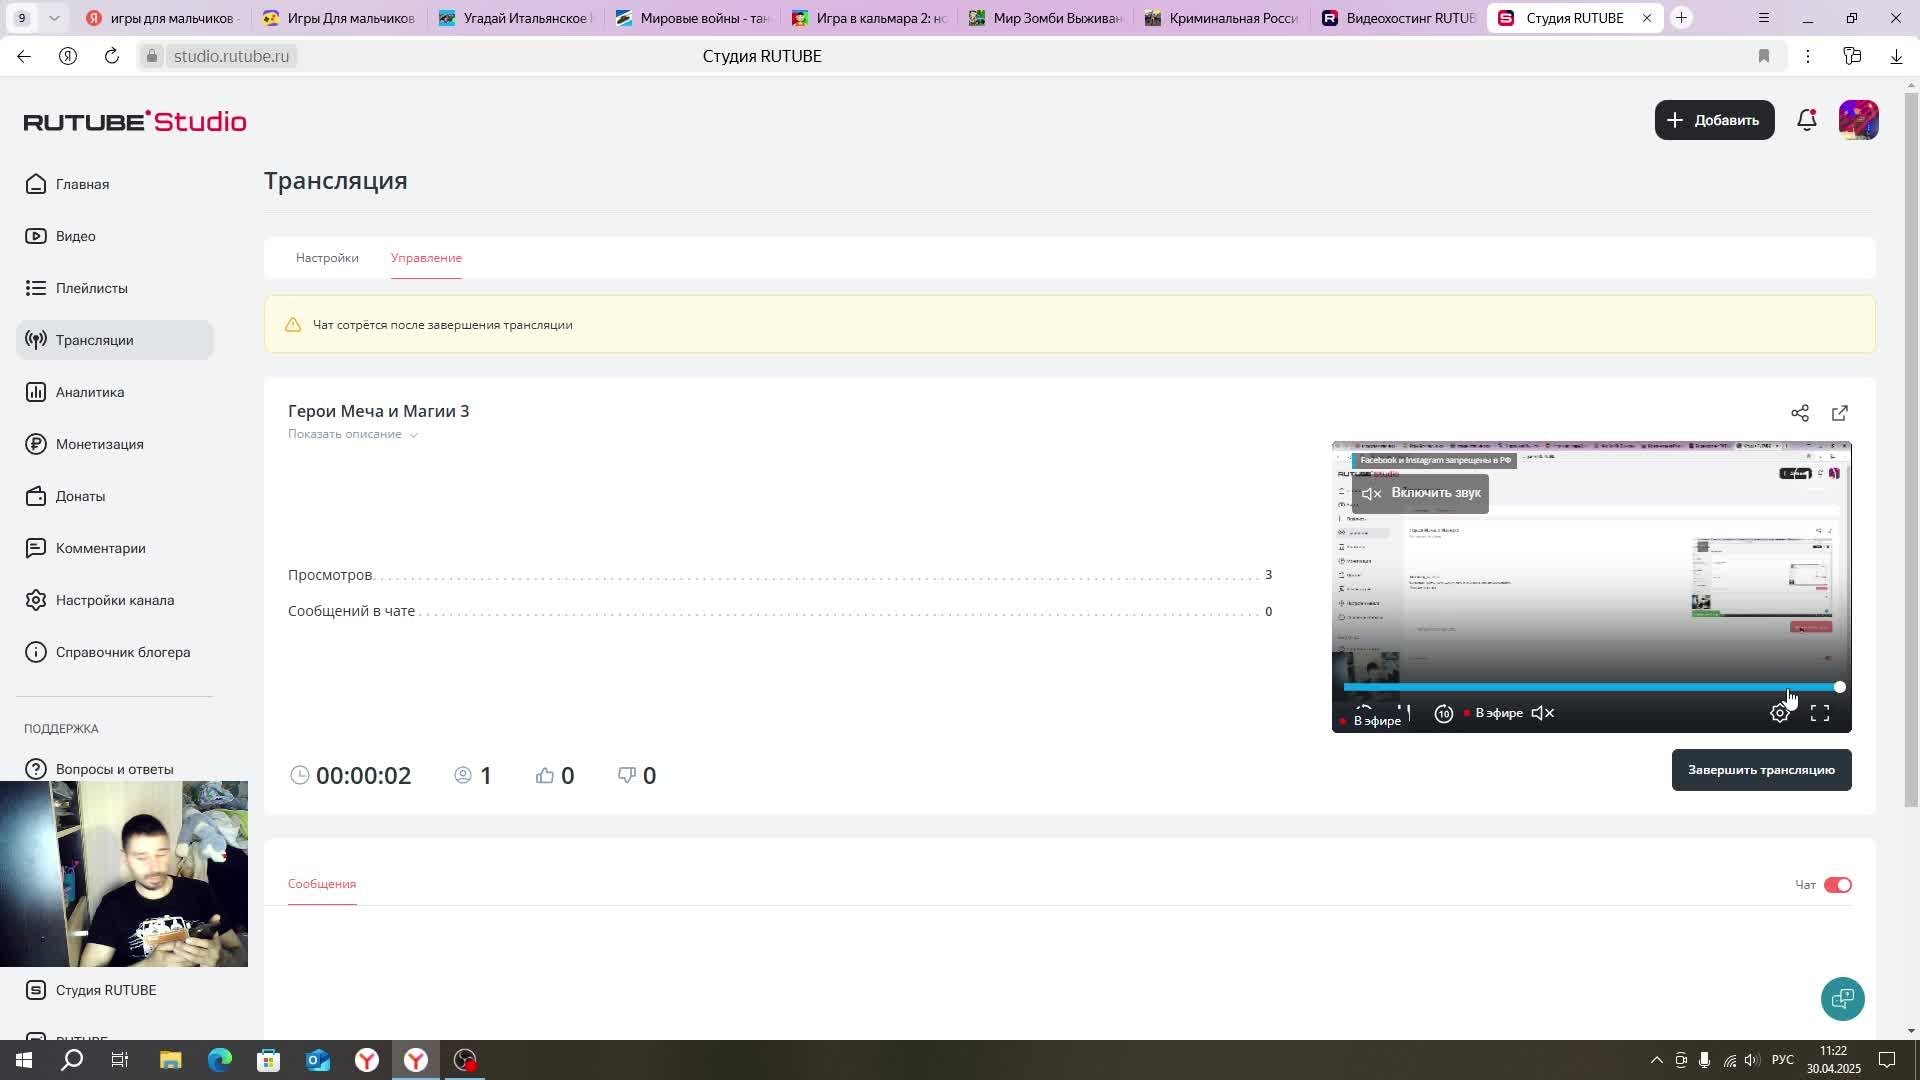Unmute via the player speaker icon

1543,713
